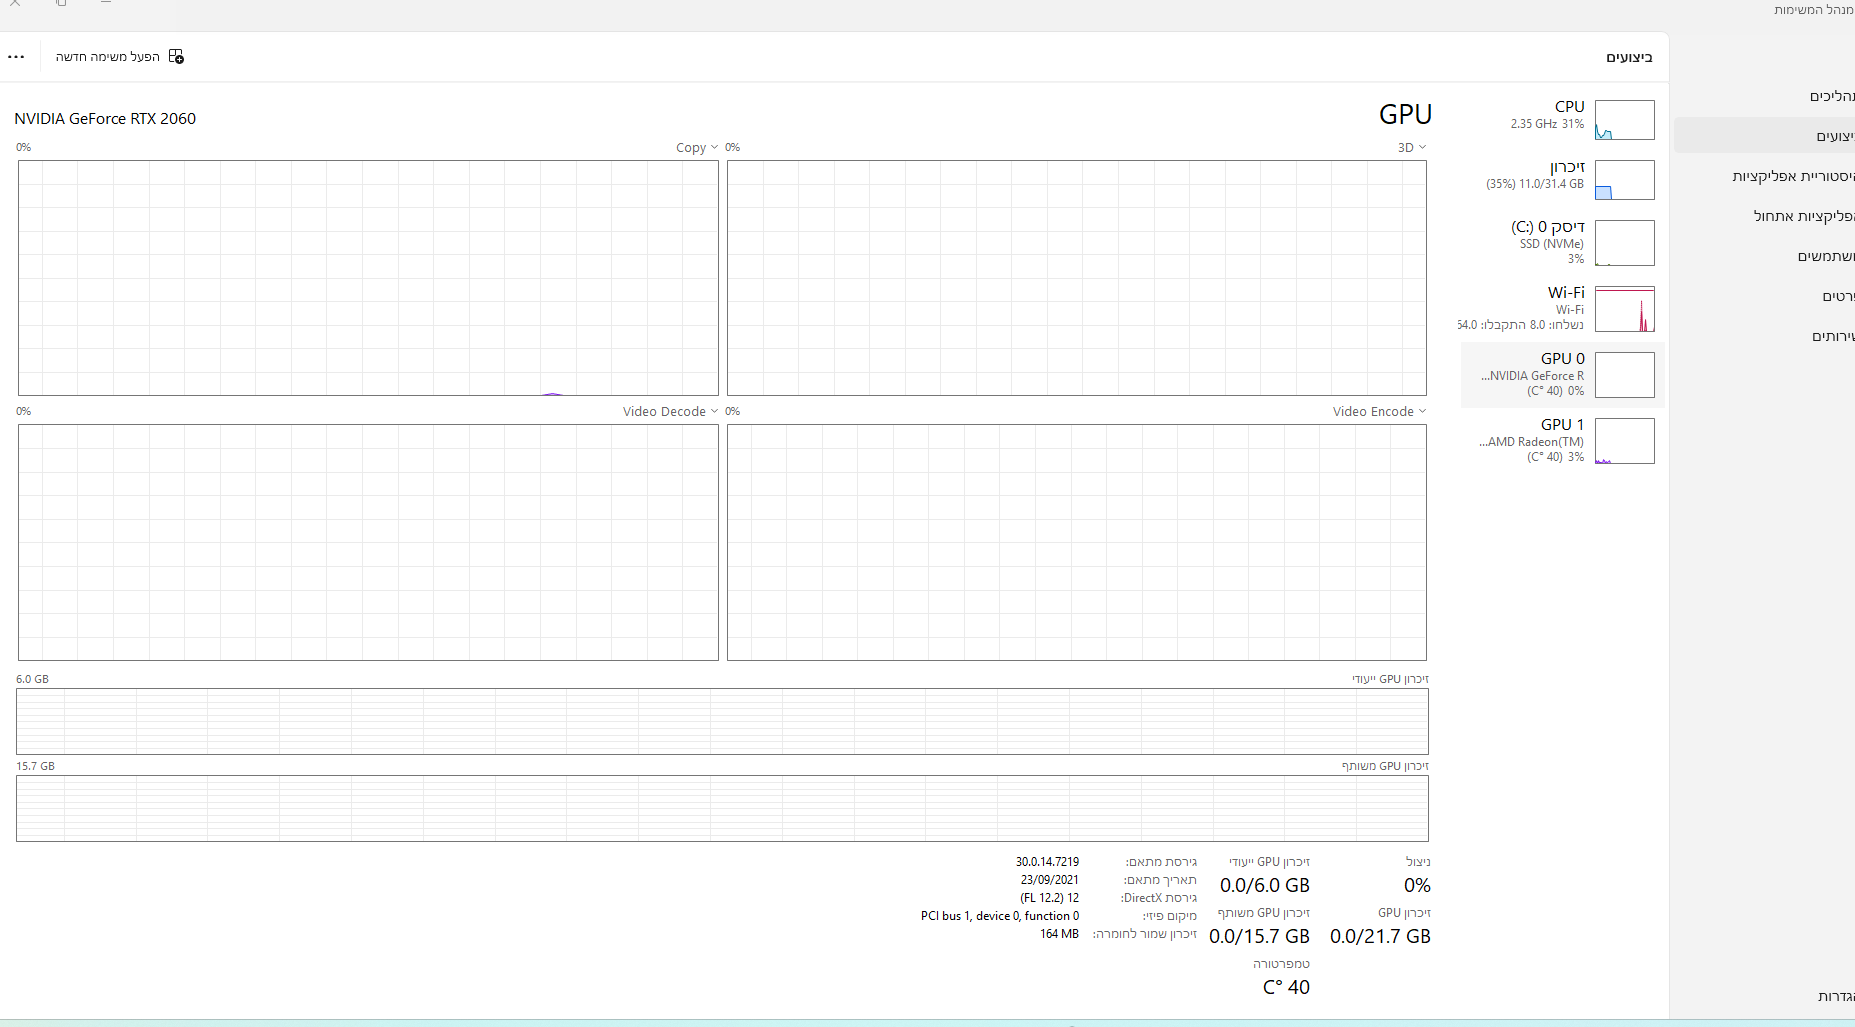This screenshot has height=1027, width=1855.
Task: Click the הפעל משימה חדשה text button
Action: [x=108, y=57]
